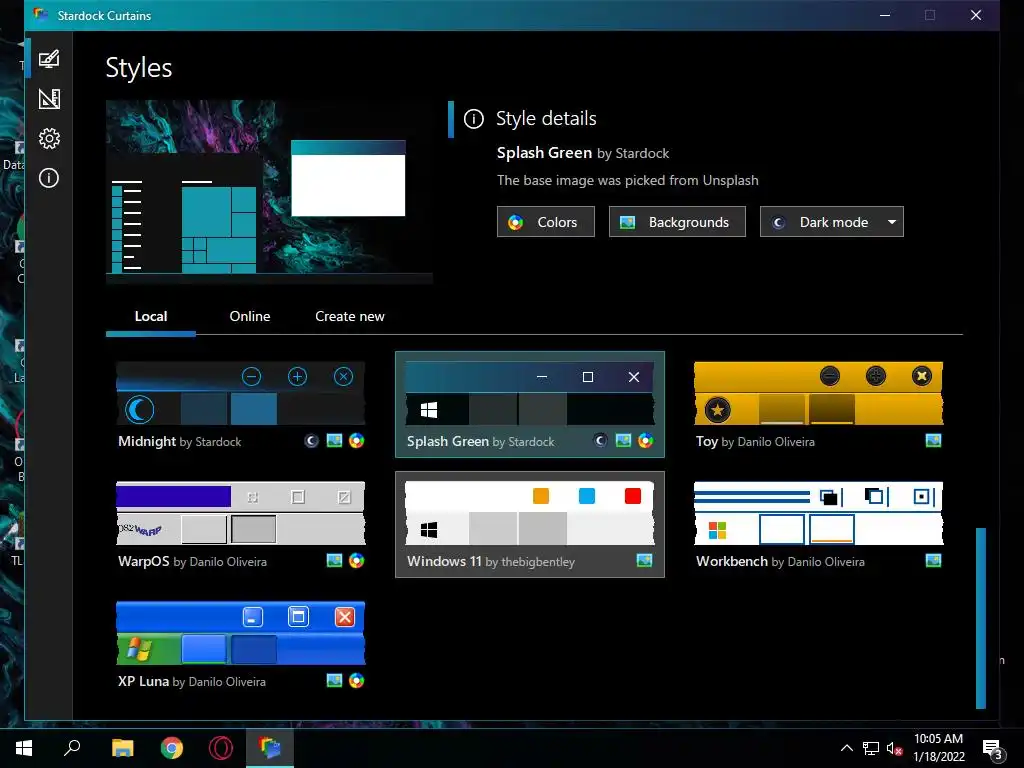The image size is (1024, 768).
Task: Expand Dark mode dropdown arrow
Action: point(891,222)
